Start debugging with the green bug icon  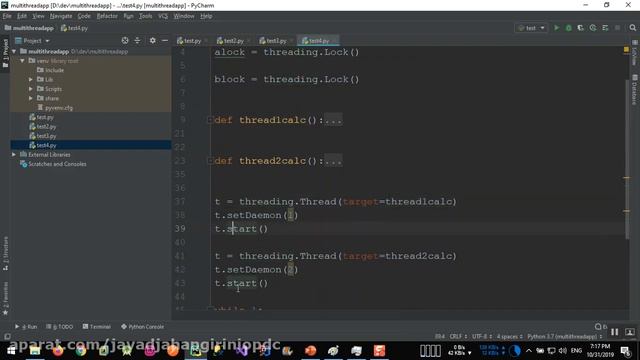[569, 28]
